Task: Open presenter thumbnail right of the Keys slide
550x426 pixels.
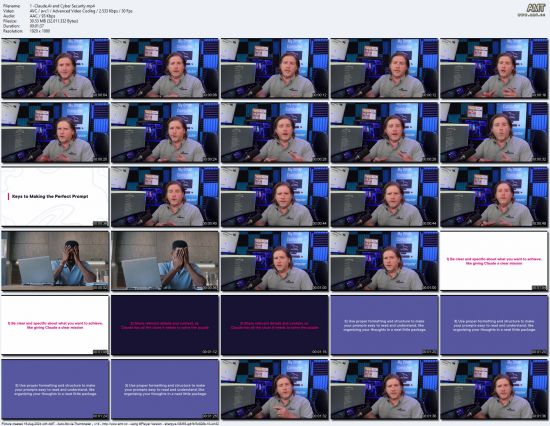Action: tap(165, 197)
